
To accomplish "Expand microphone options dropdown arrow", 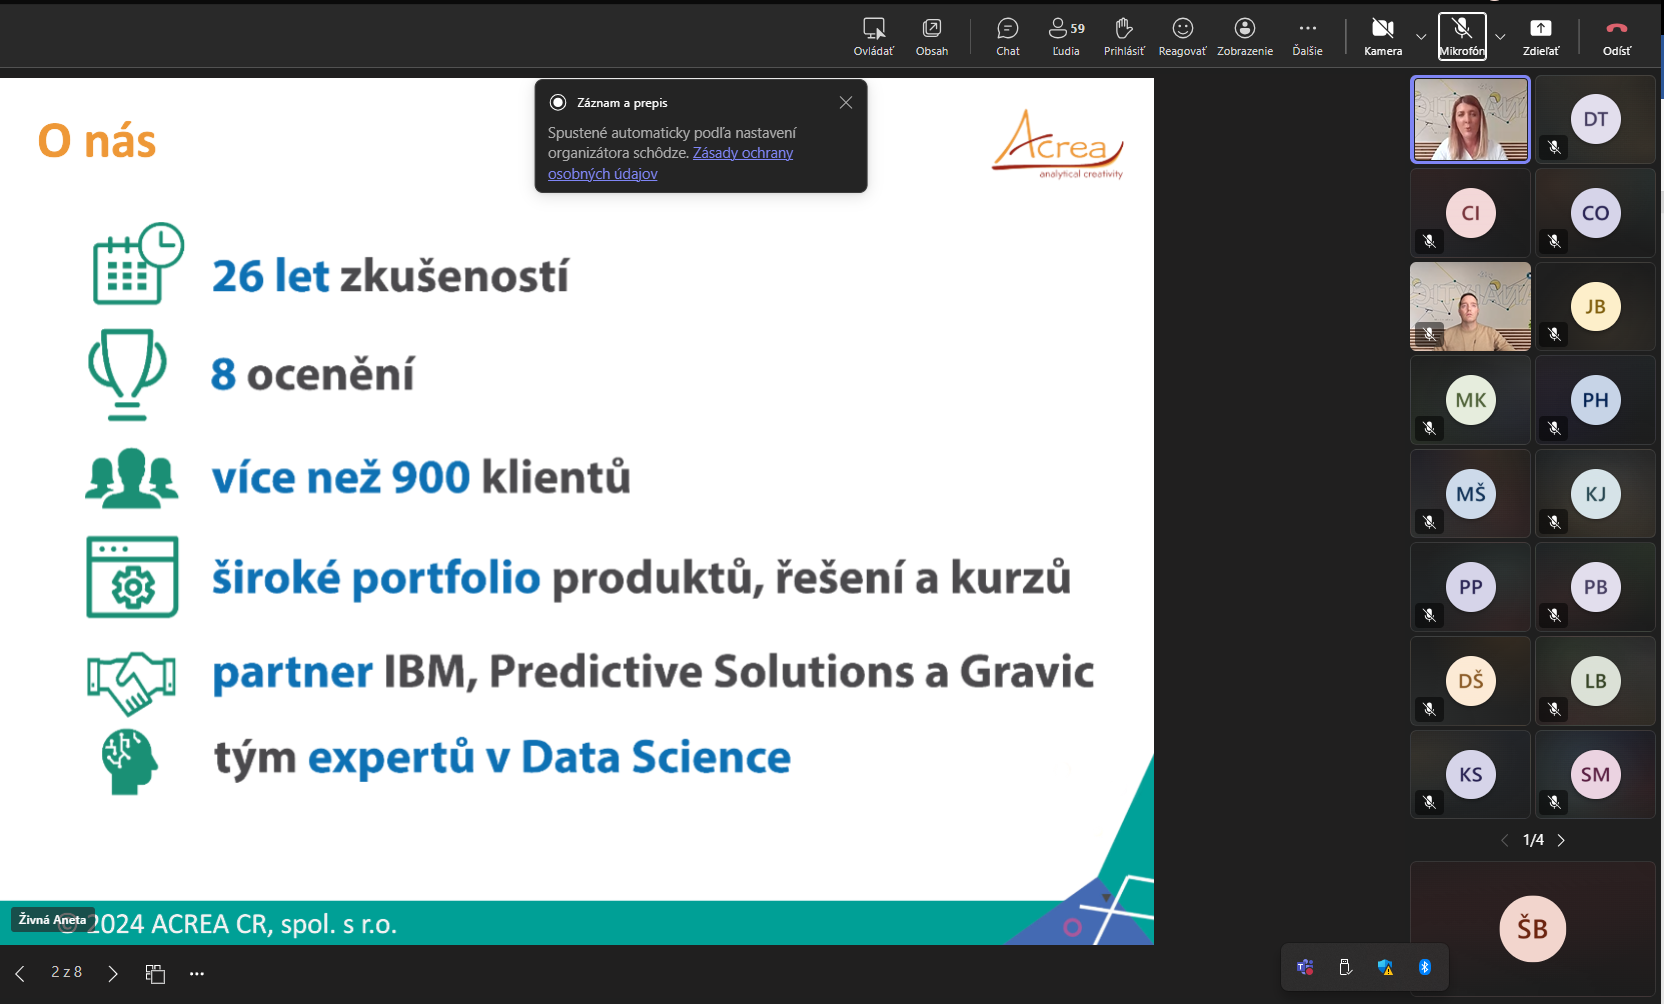I will 1500,37.
